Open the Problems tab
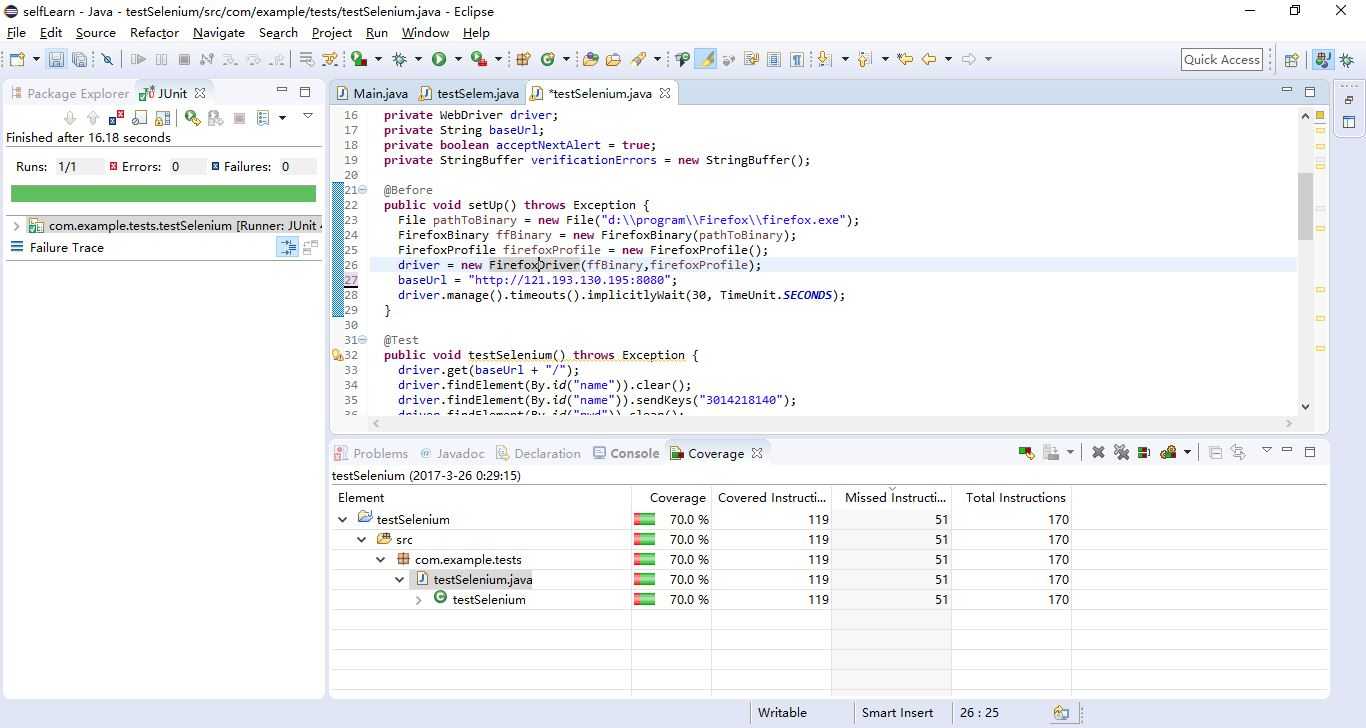The width and height of the screenshot is (1366, 728). coord(371,453)
